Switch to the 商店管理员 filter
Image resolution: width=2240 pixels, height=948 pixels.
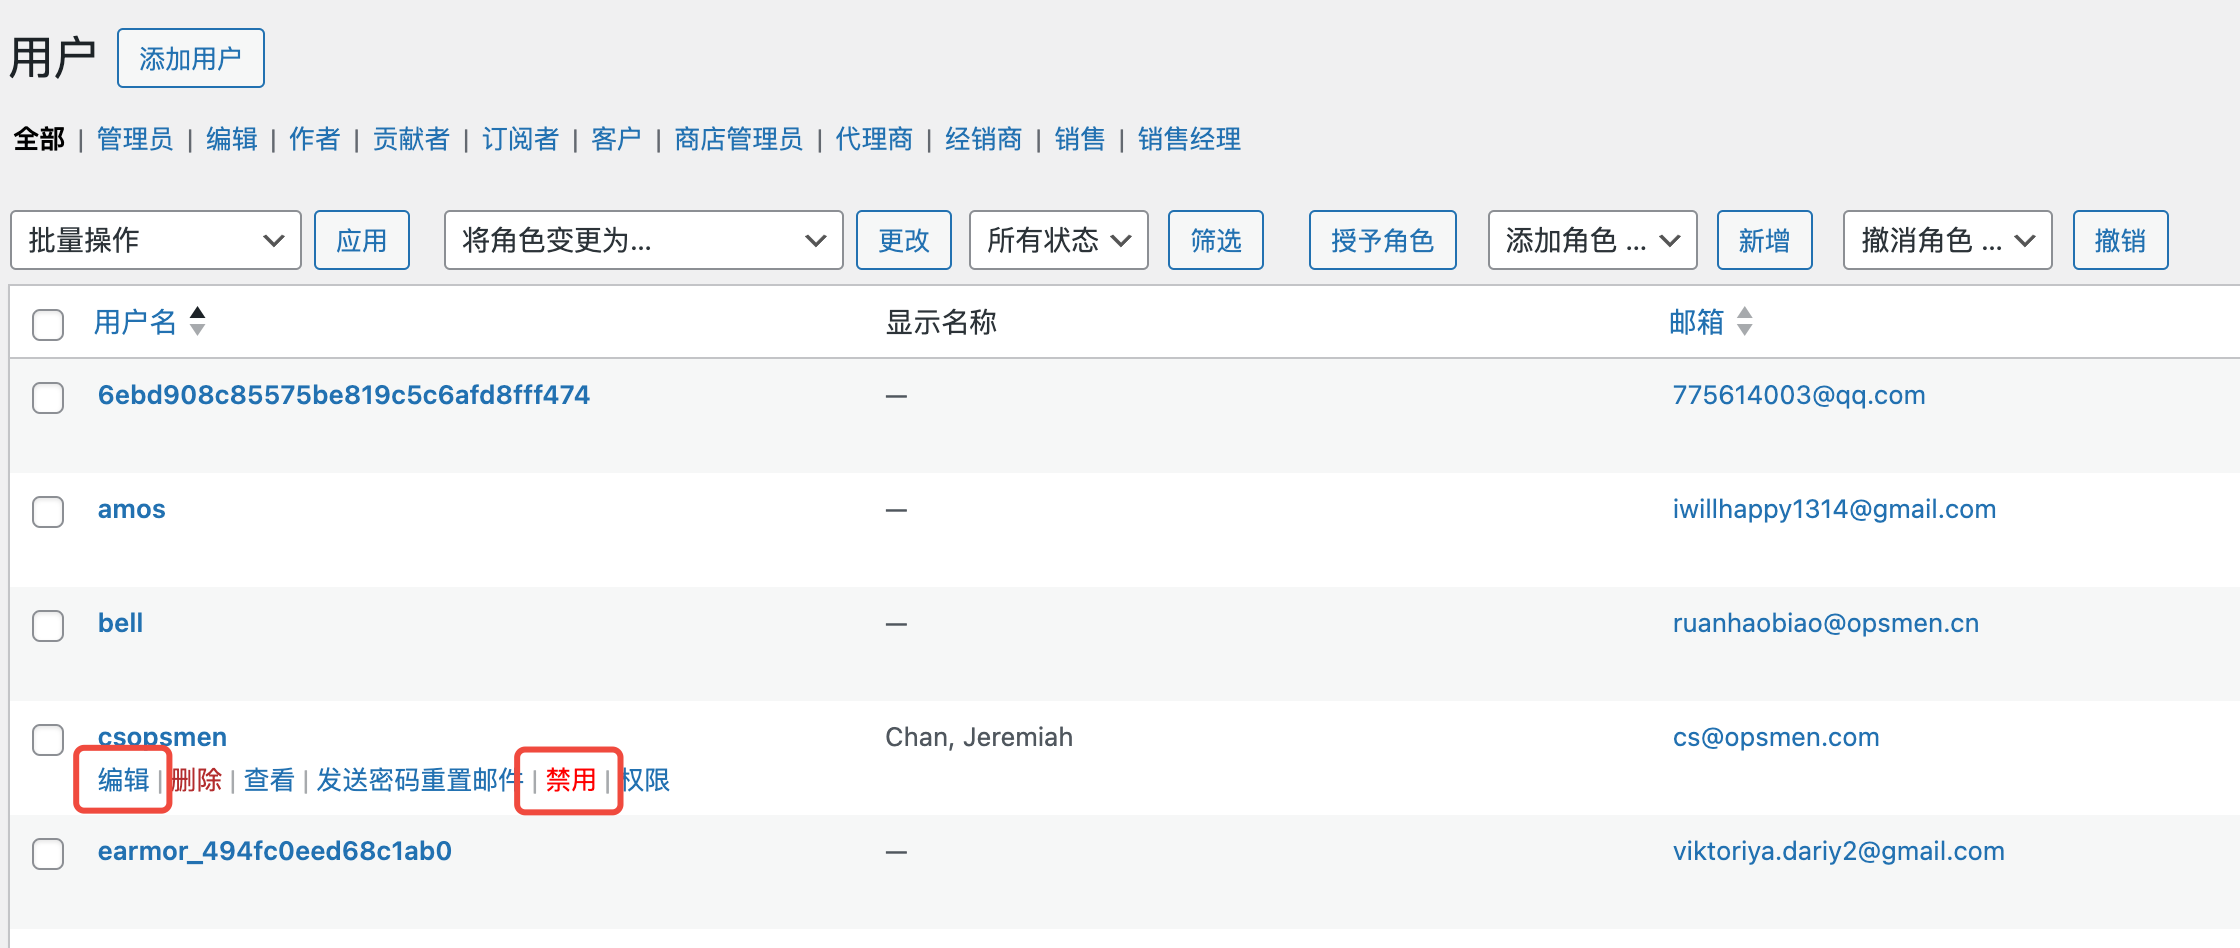click(738, 139)
